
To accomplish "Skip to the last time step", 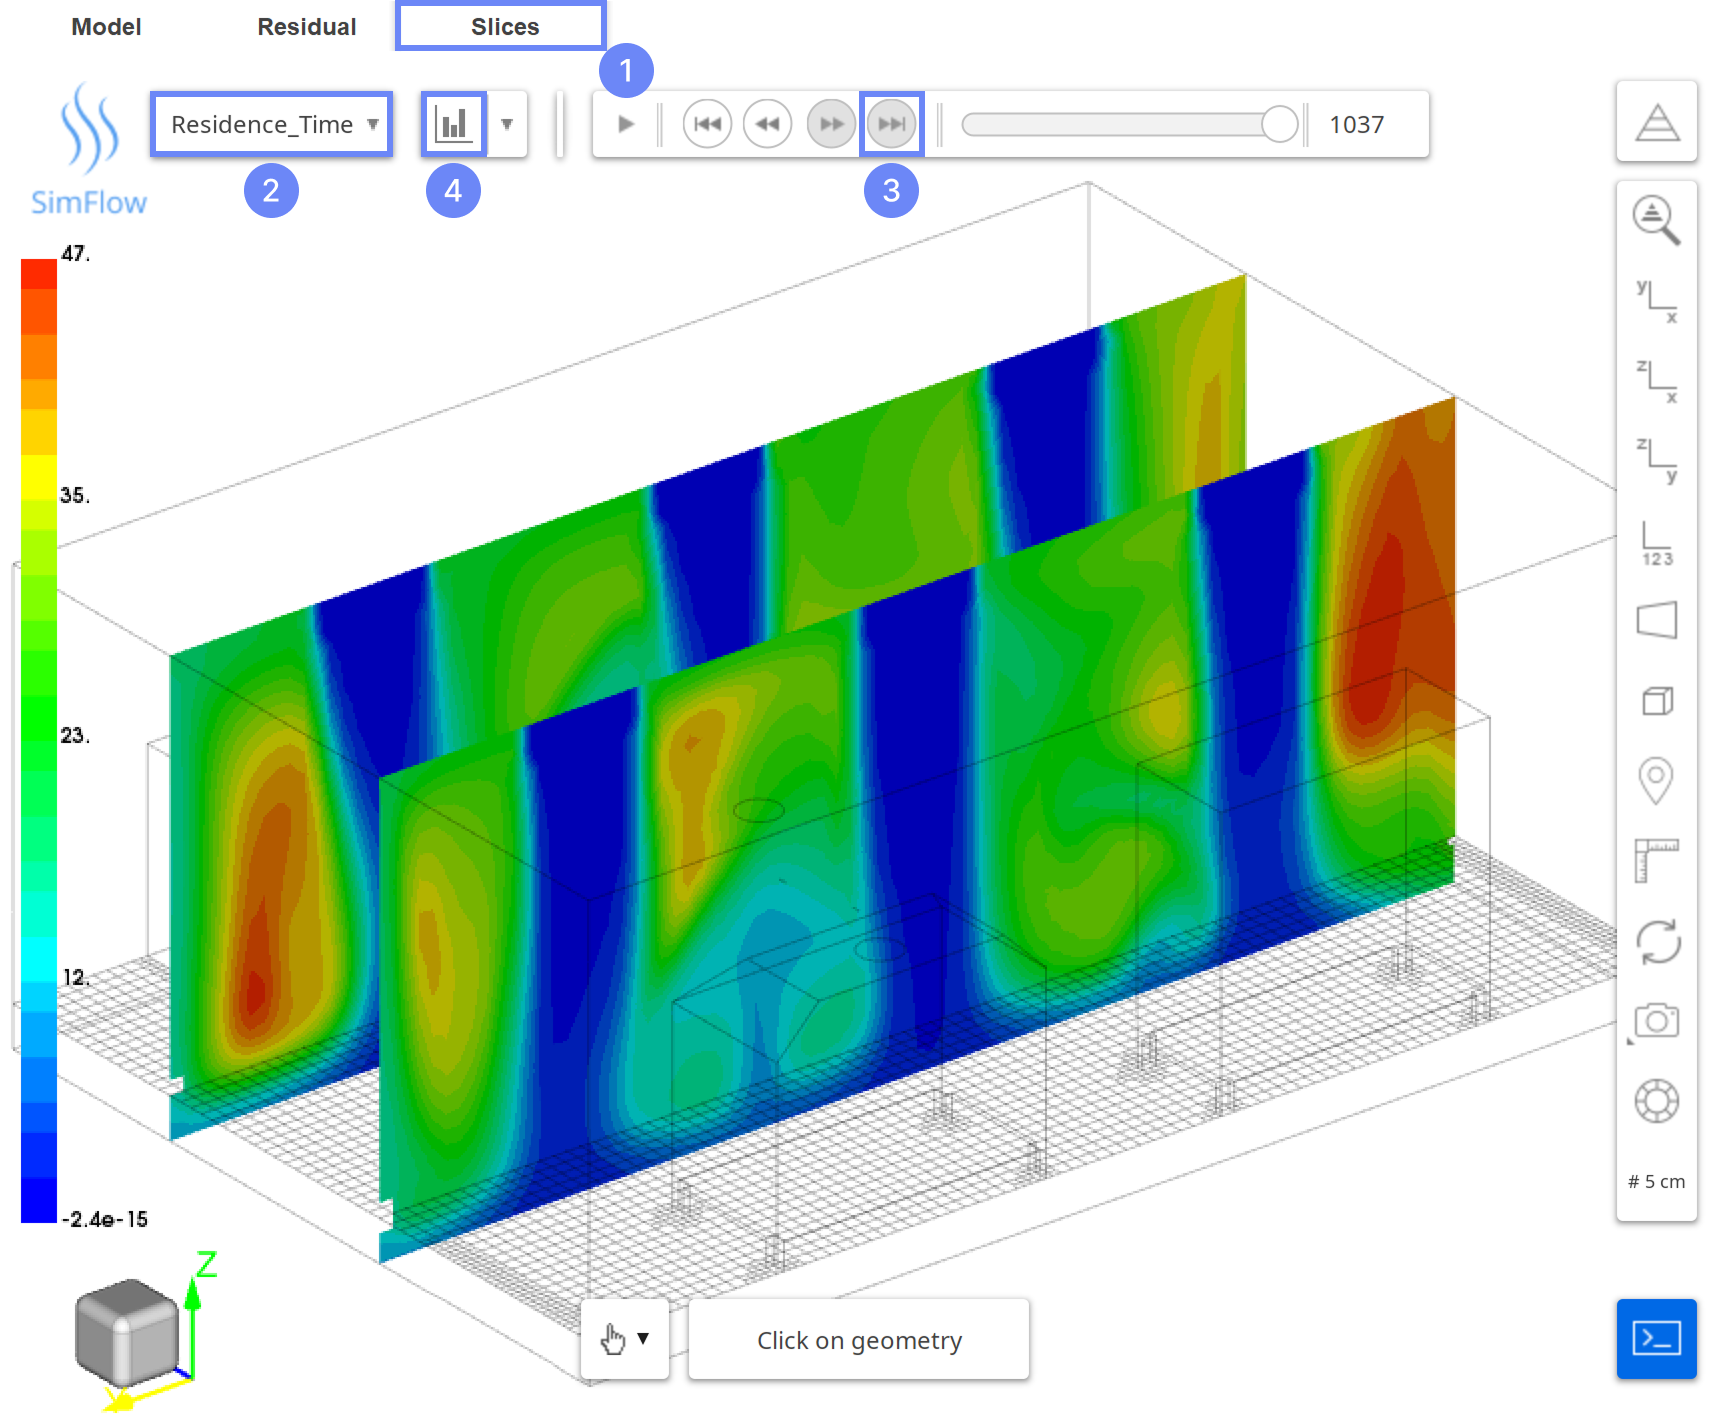I will [891, 124].
